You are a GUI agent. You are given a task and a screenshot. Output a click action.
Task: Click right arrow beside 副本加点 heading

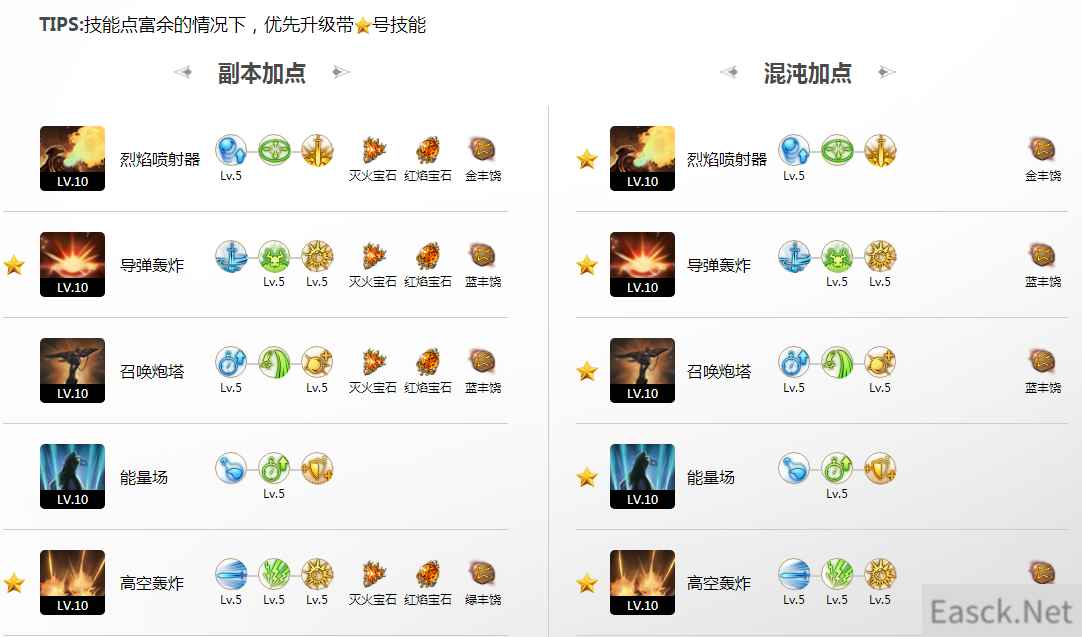[341, 72]
